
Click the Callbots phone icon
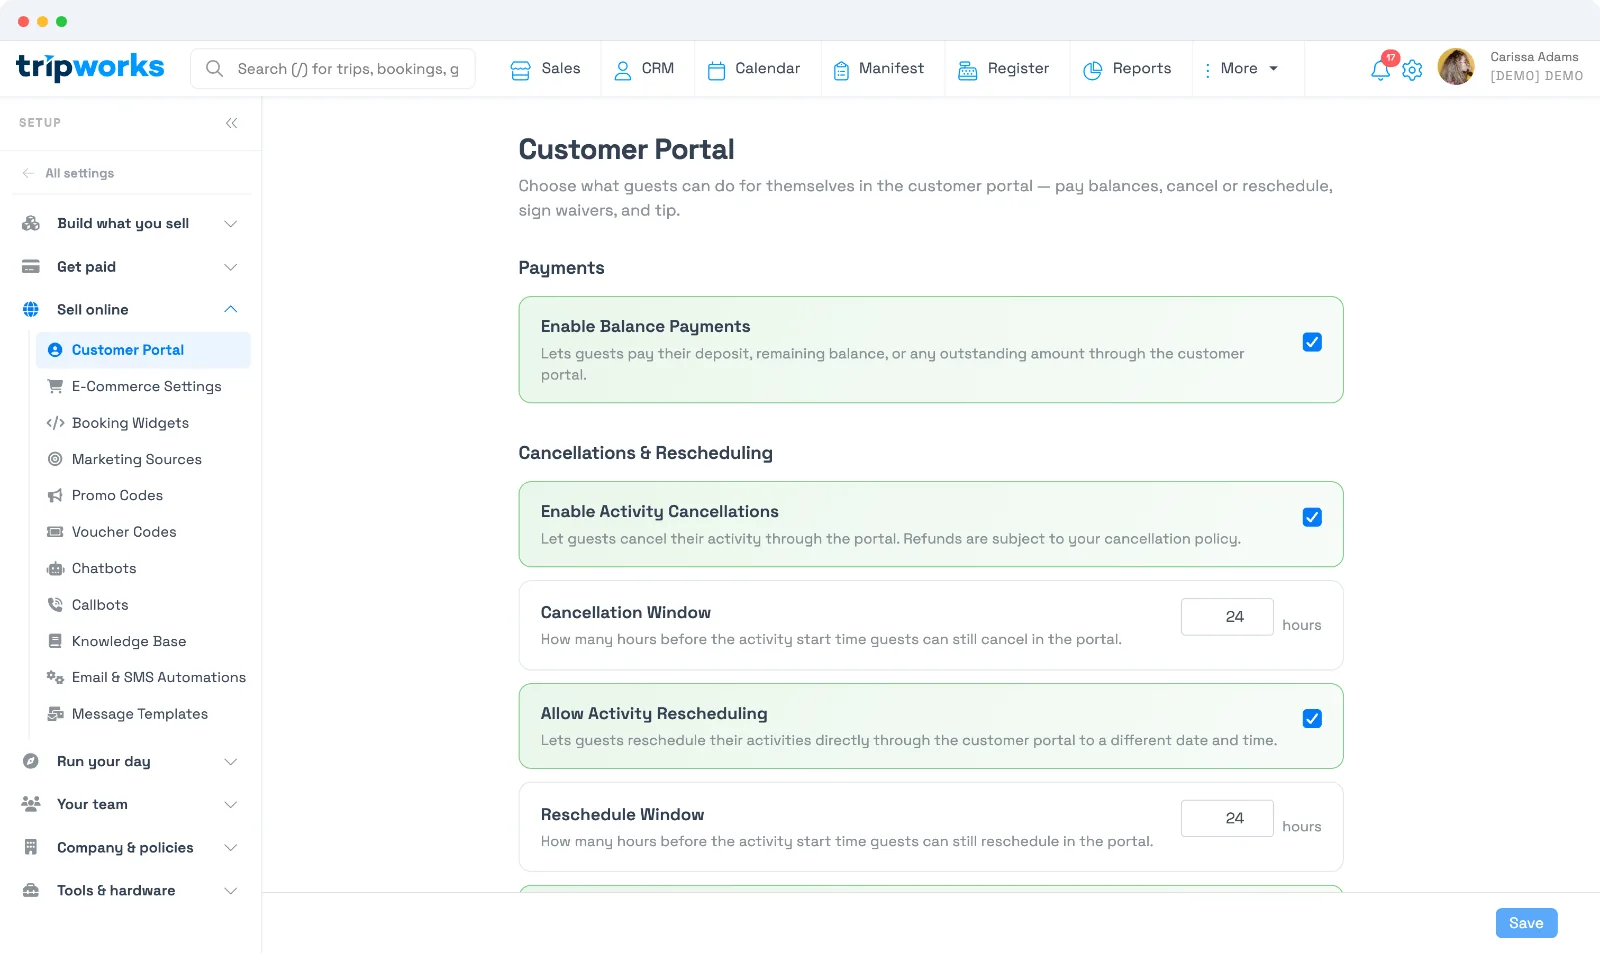tap(55, 605)
